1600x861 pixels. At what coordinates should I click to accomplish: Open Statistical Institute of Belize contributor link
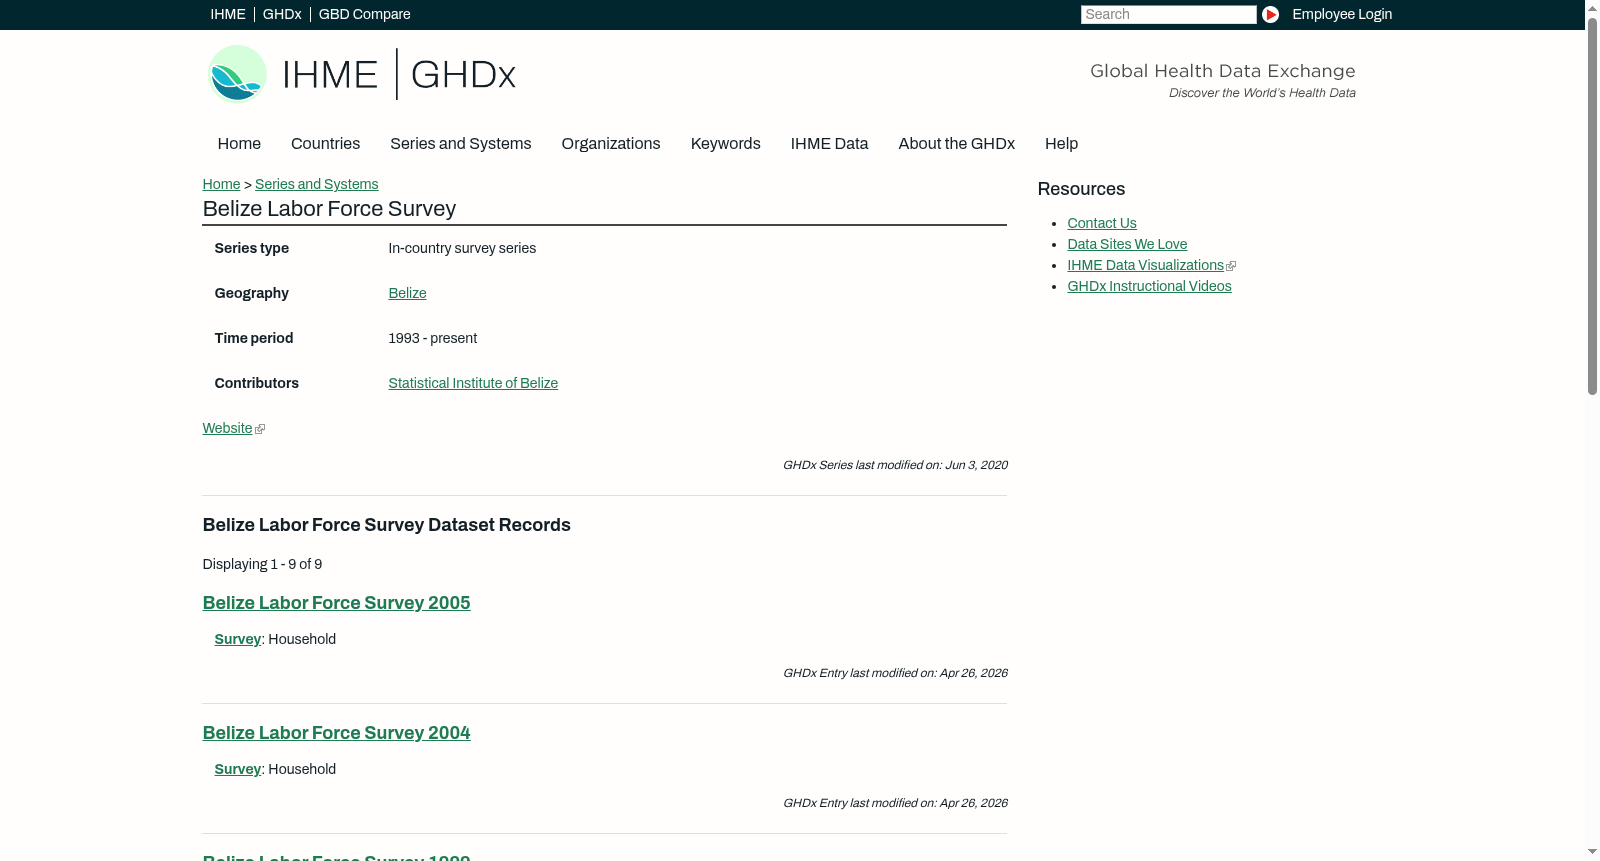(x=473, y=383)
